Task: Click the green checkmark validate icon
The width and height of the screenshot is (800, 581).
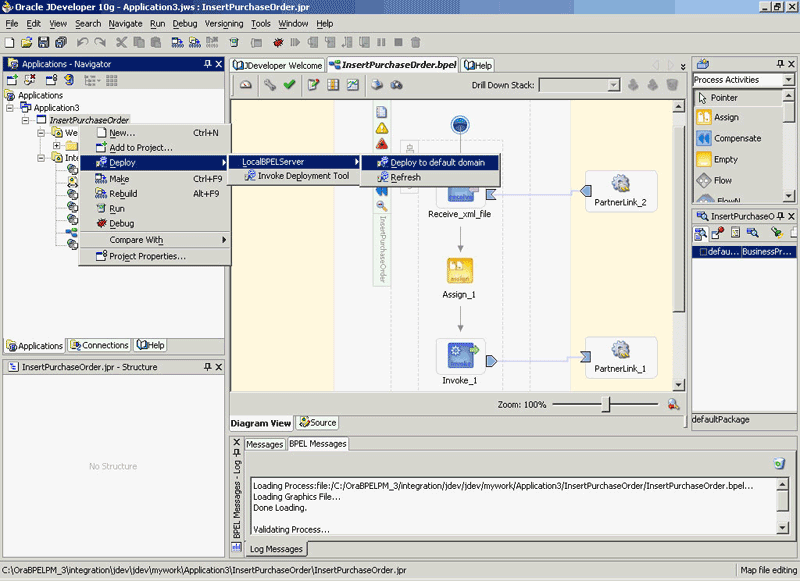Action: click(x=289, y=85)
